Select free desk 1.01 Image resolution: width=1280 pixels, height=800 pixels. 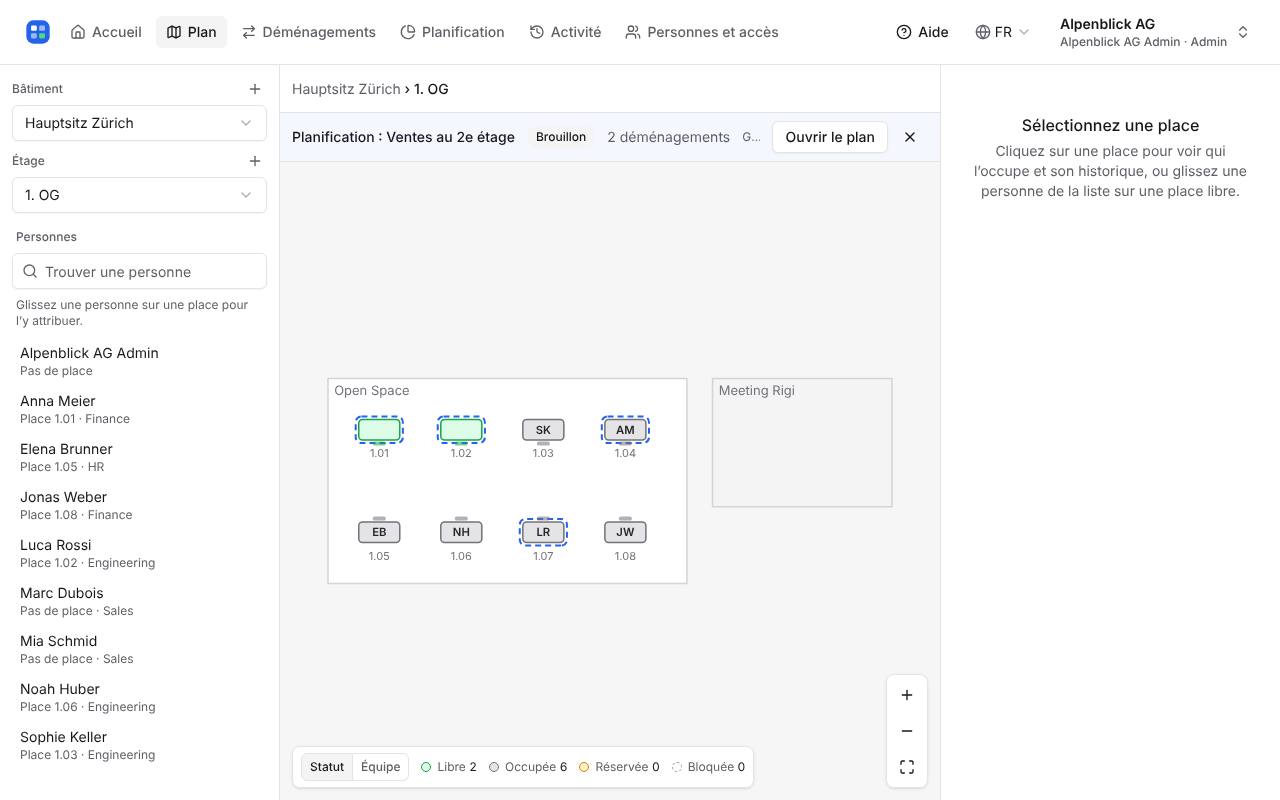tap(379, 430)
